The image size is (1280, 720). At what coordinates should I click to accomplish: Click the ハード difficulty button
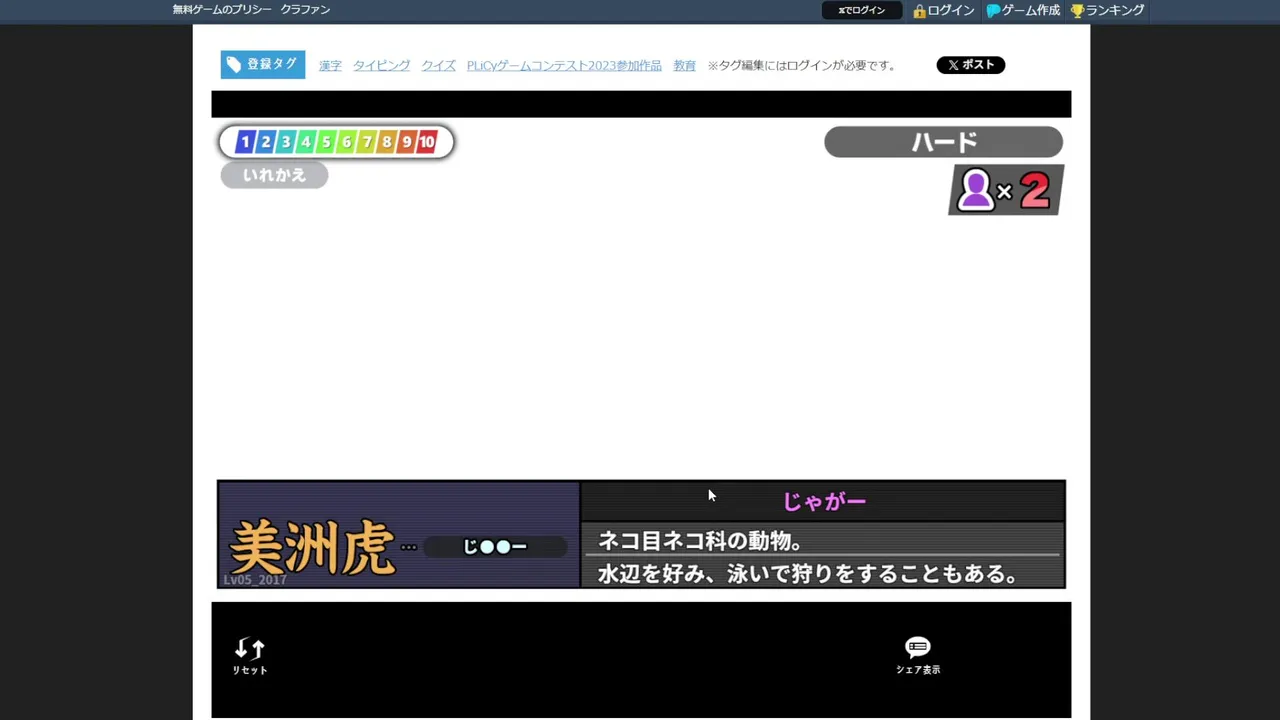943,142
